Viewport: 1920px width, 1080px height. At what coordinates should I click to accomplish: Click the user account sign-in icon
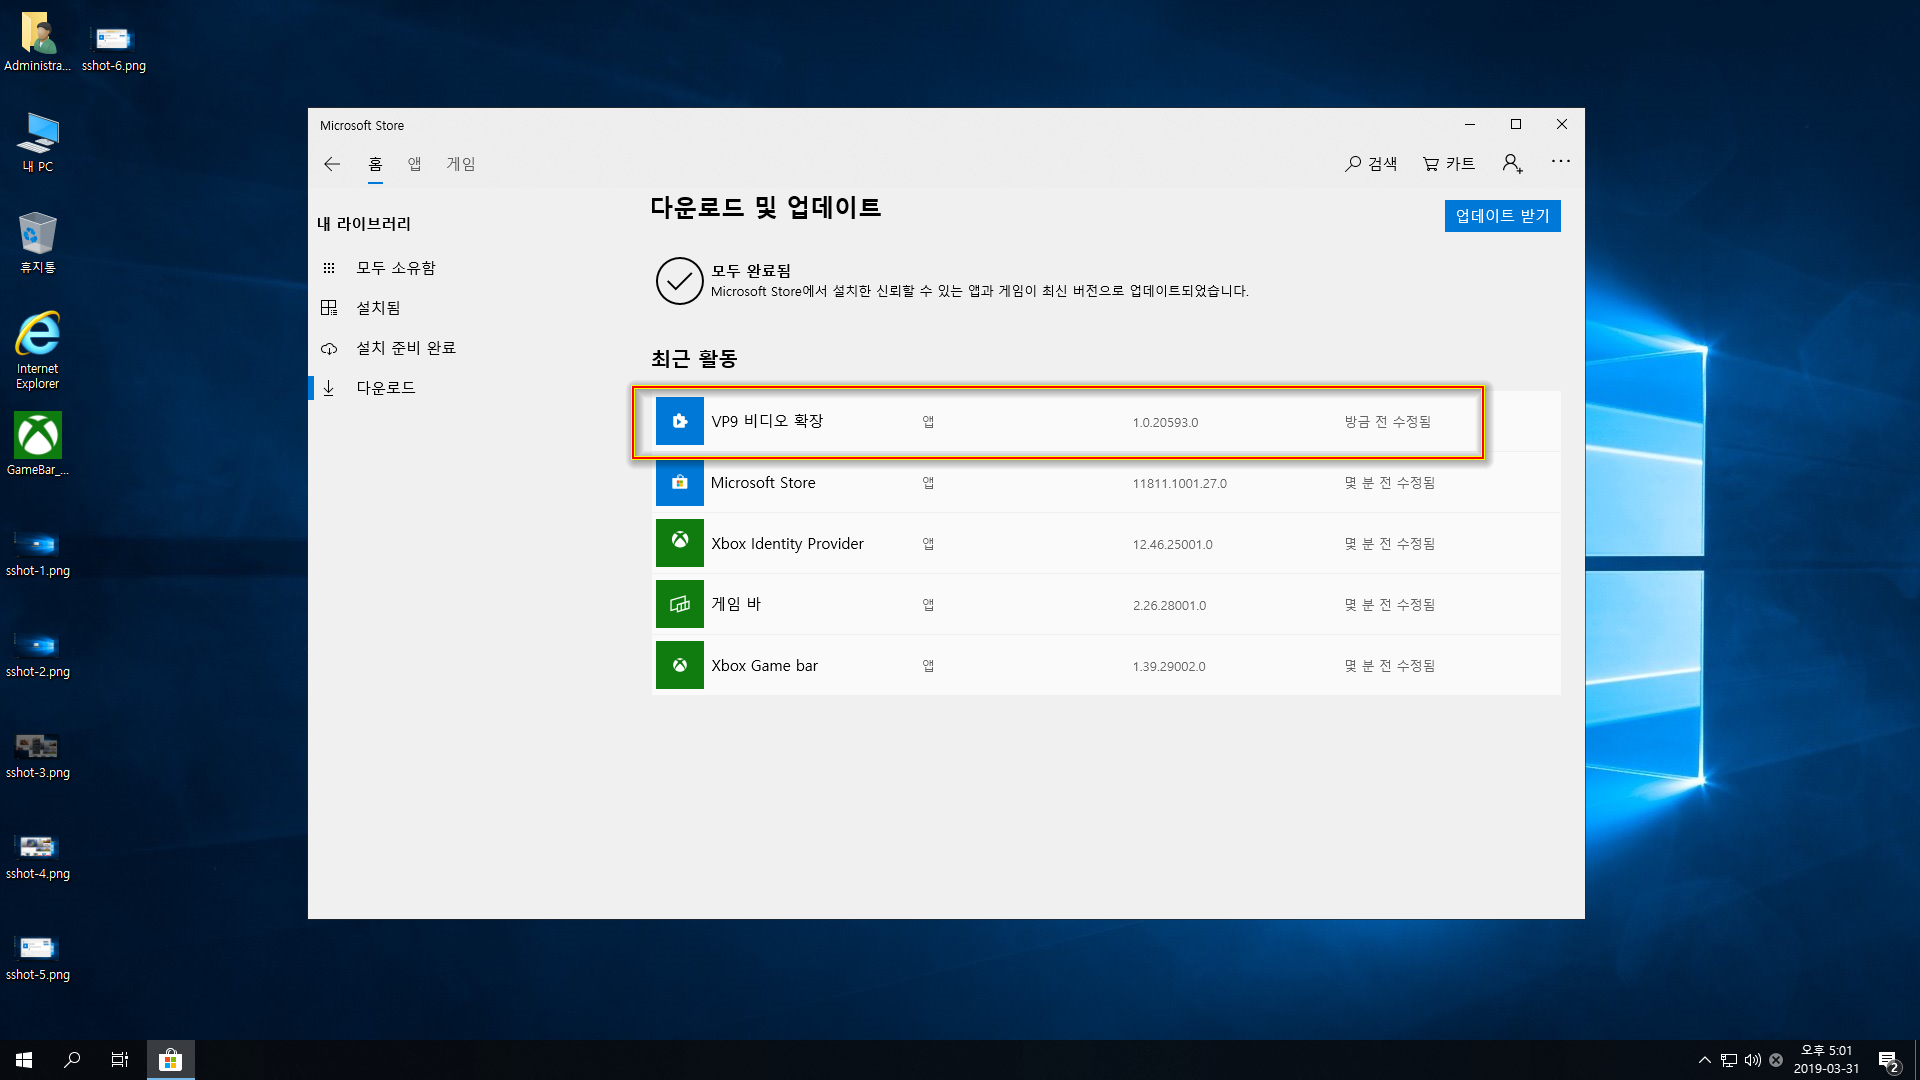(x=1512, y=163)
